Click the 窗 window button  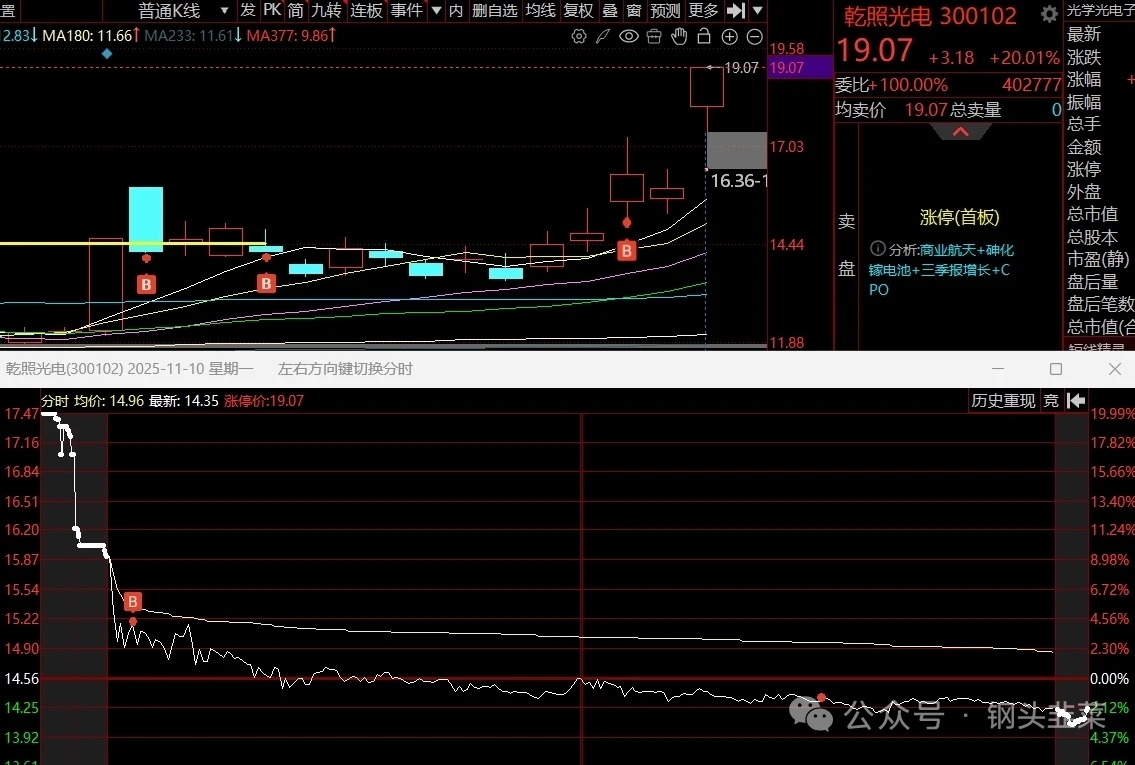coord(634,10)
